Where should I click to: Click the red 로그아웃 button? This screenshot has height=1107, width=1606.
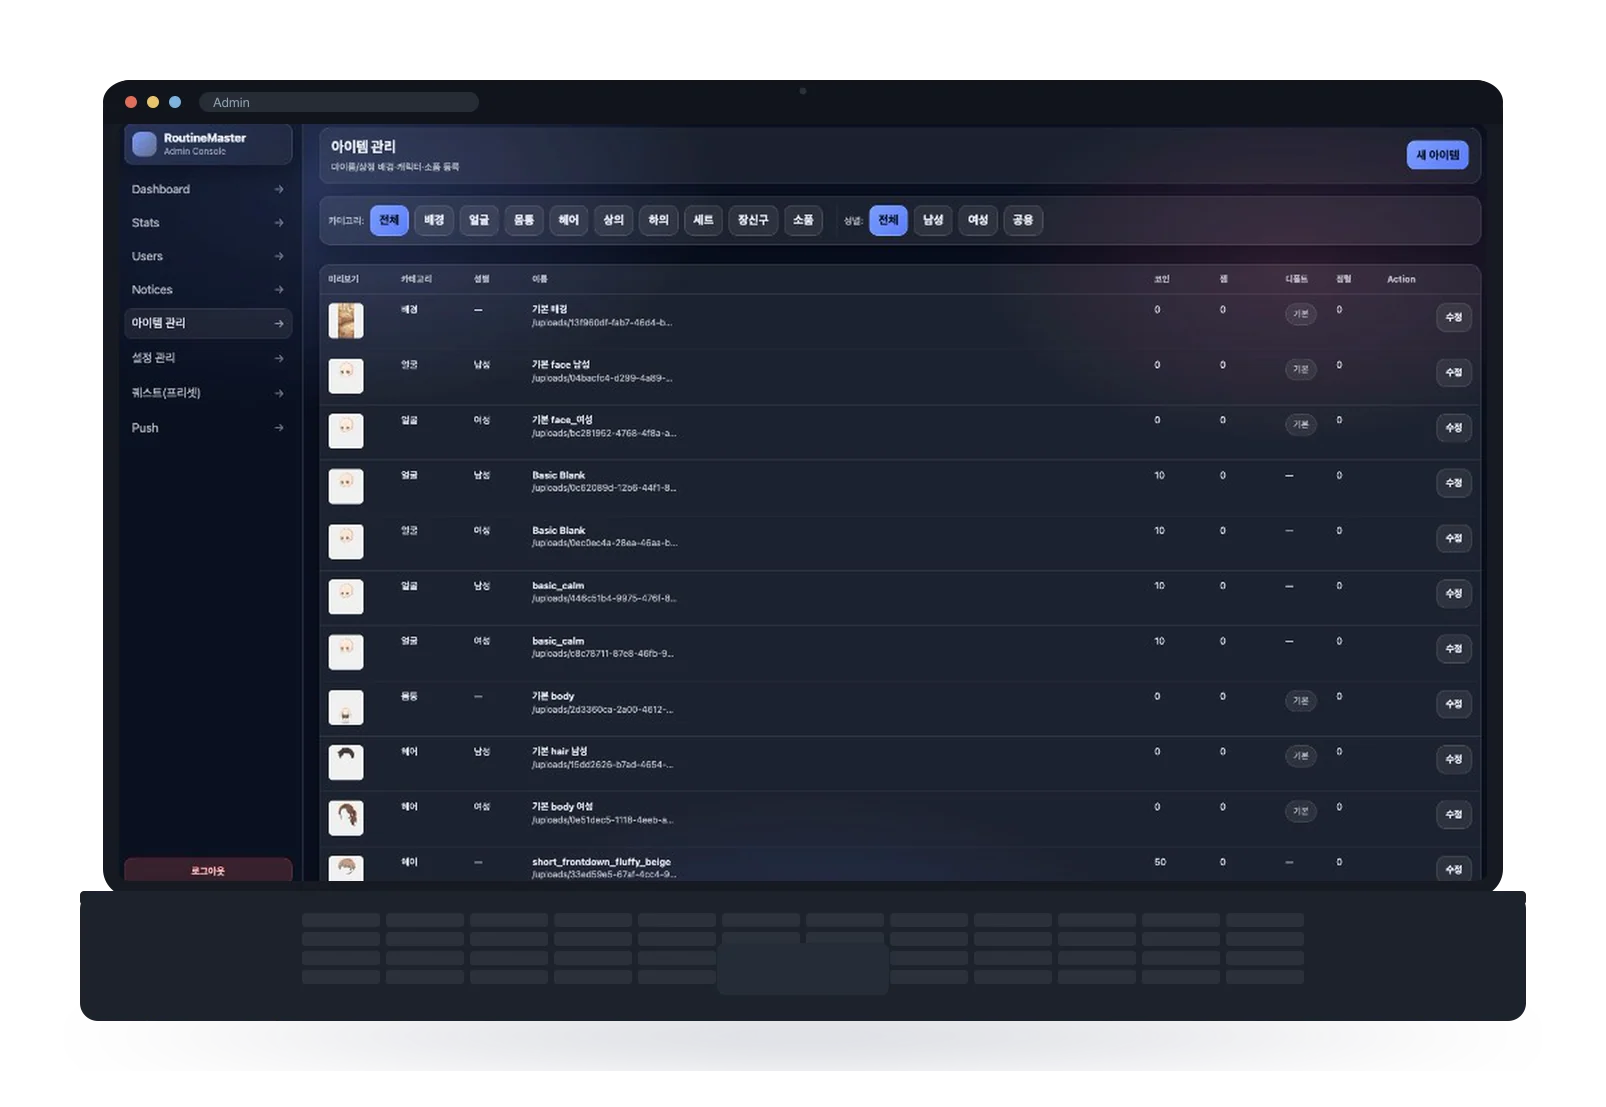(208, 870)
